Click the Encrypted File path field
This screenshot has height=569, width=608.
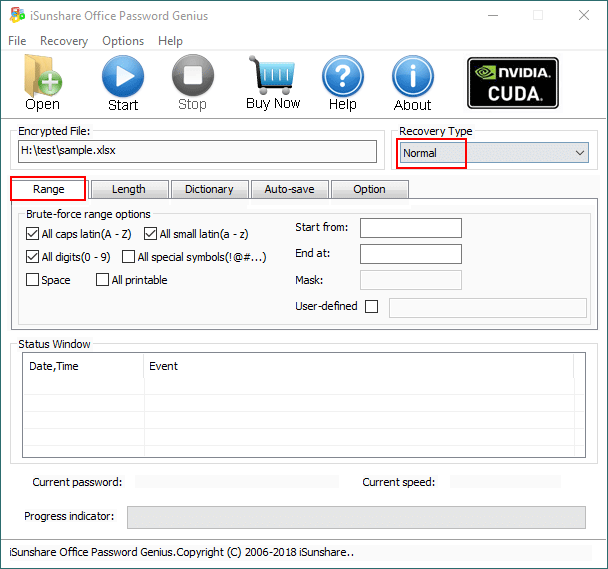[x=197, y=151]
